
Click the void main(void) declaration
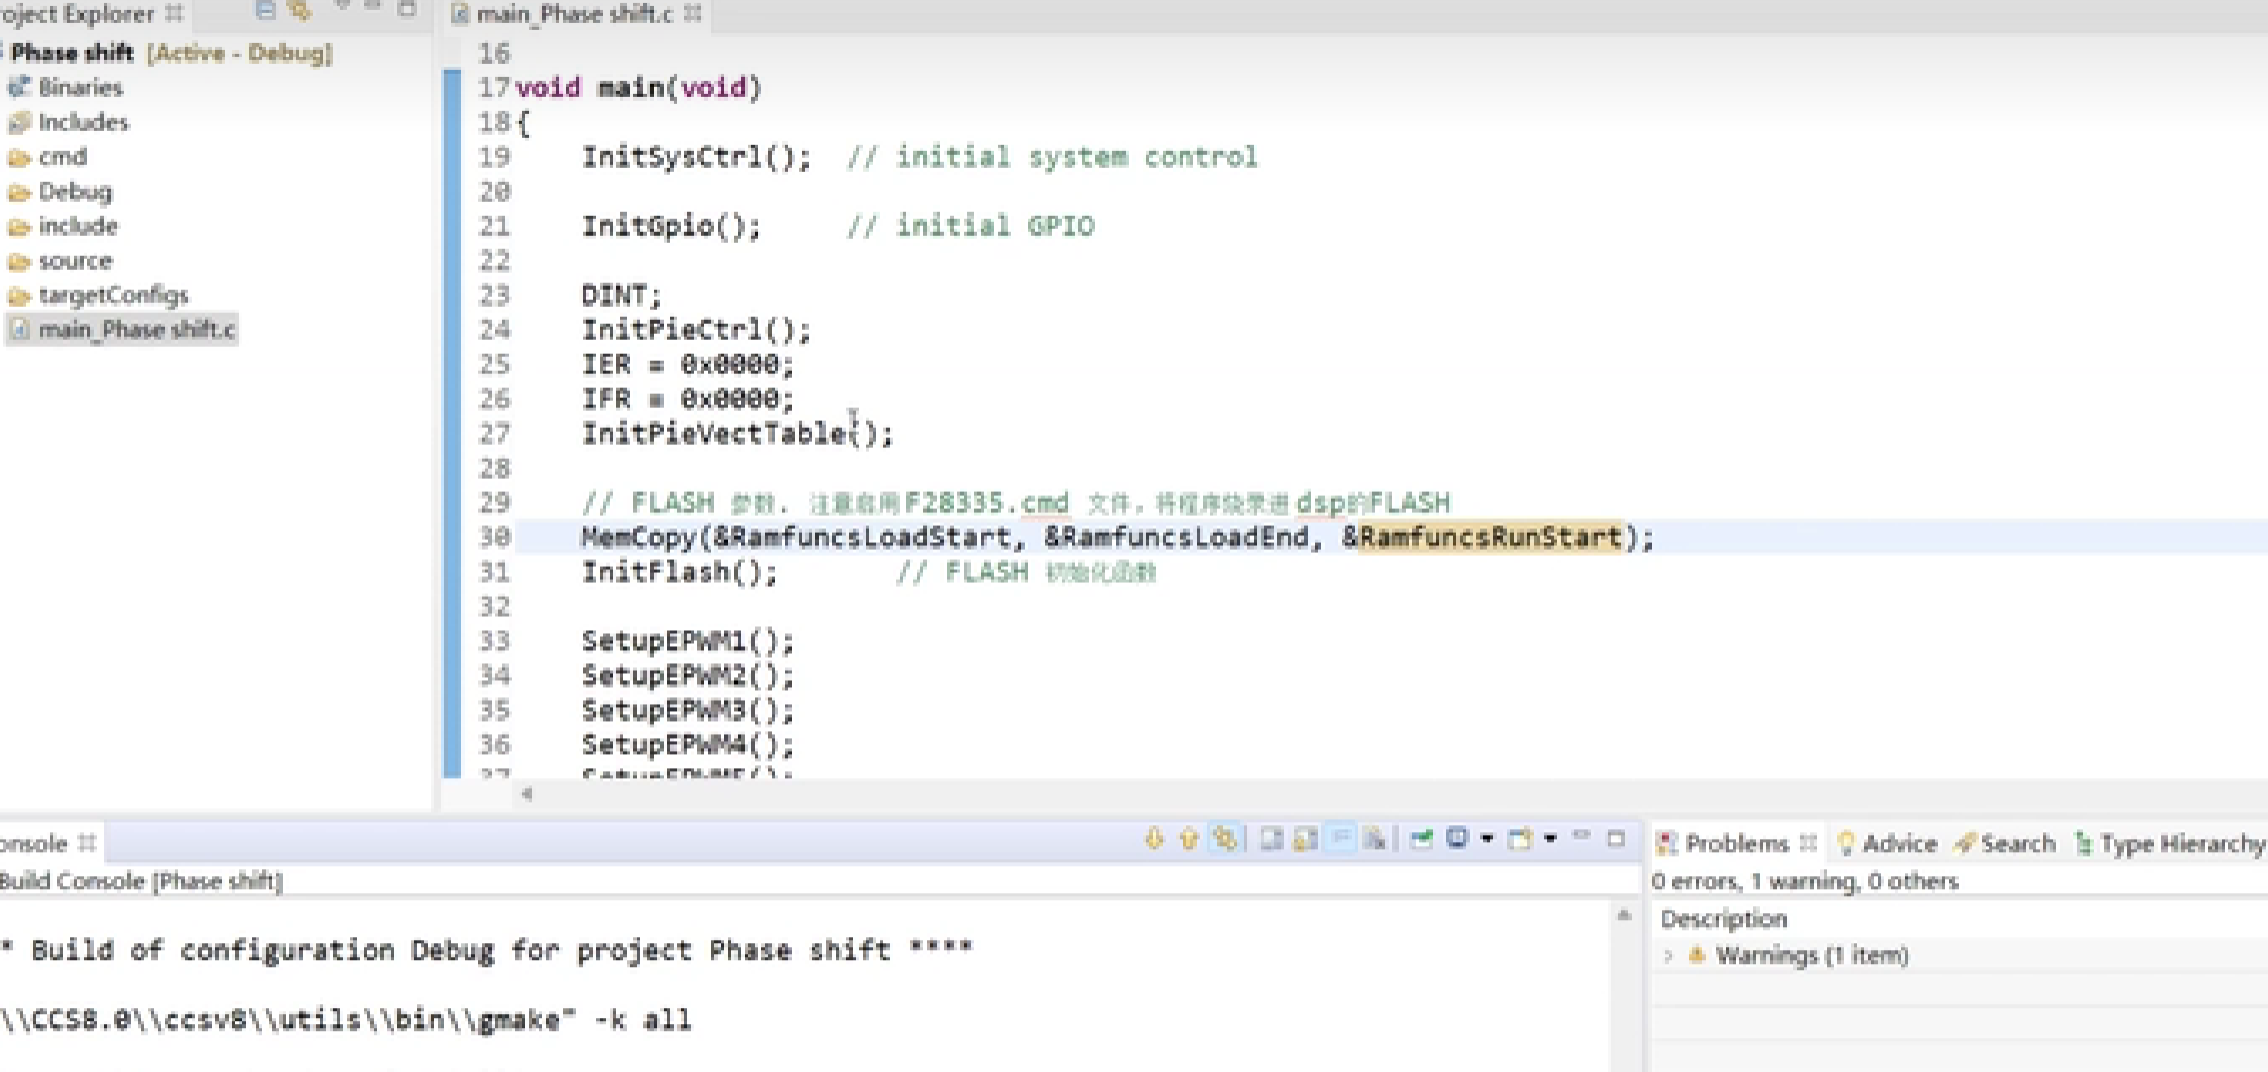(638, 88)
